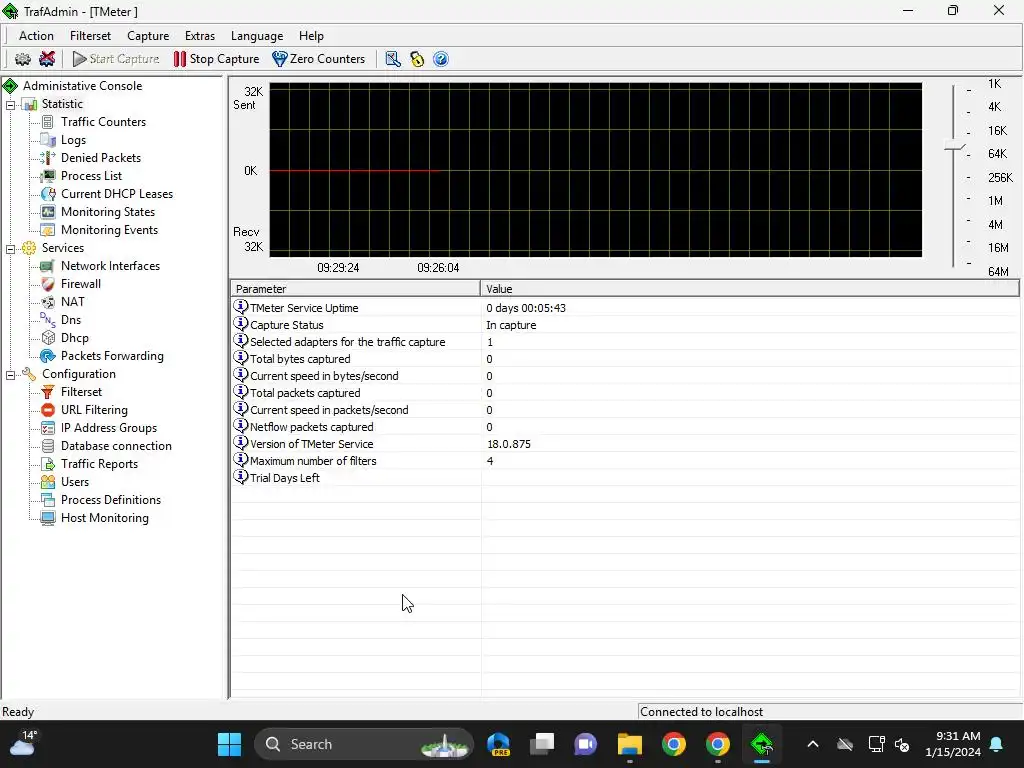
Task: Select the Current DHCP Leases icon
Action: tap(48, 194)
